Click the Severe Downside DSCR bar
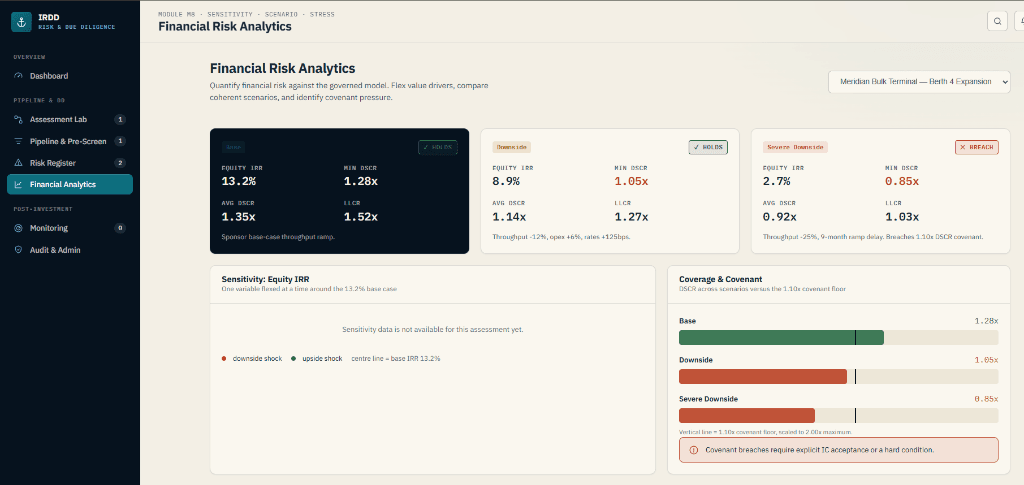The height and width of the screenshot is (485, 1024). (x=747, y=416)
